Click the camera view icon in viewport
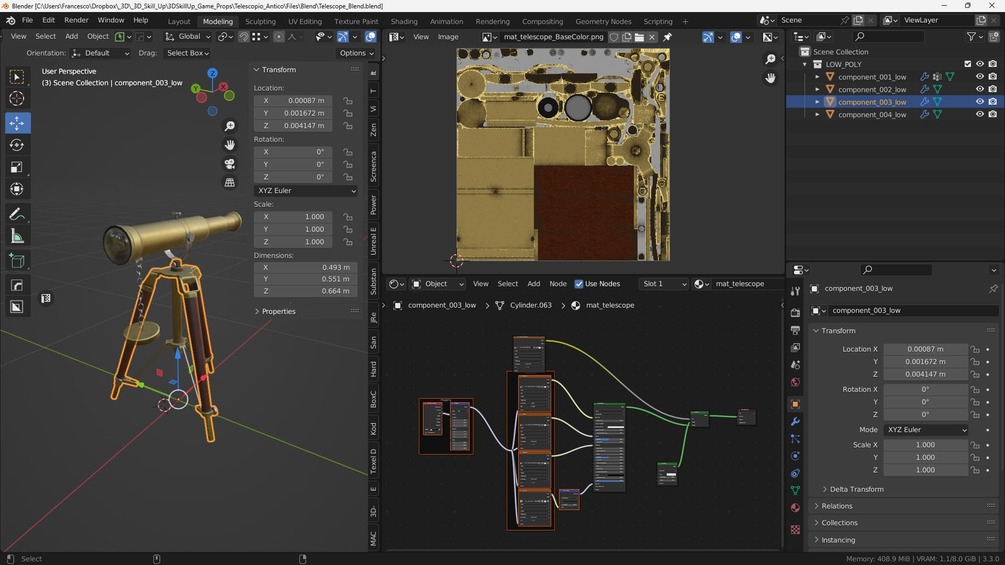Viewport: 1005px width, 565px height. click(230, 164)
